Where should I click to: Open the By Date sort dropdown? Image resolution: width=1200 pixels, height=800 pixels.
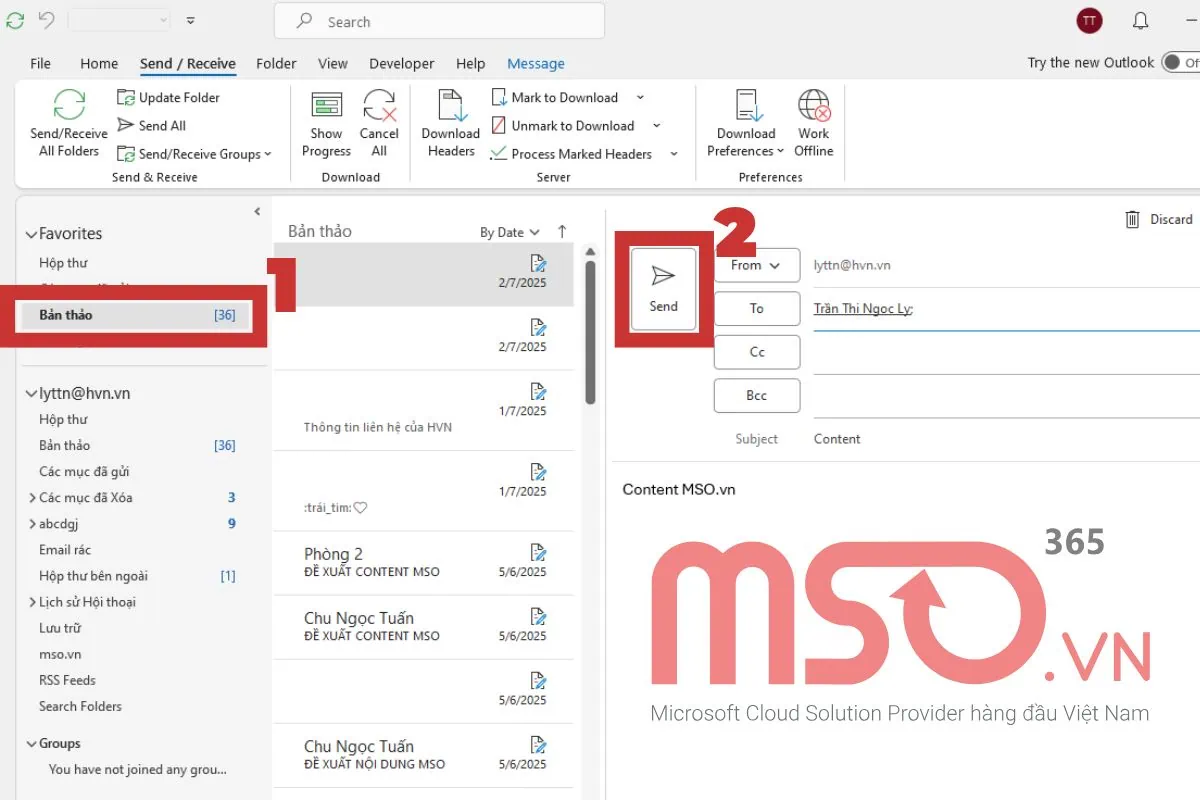[x=509, y=231]
